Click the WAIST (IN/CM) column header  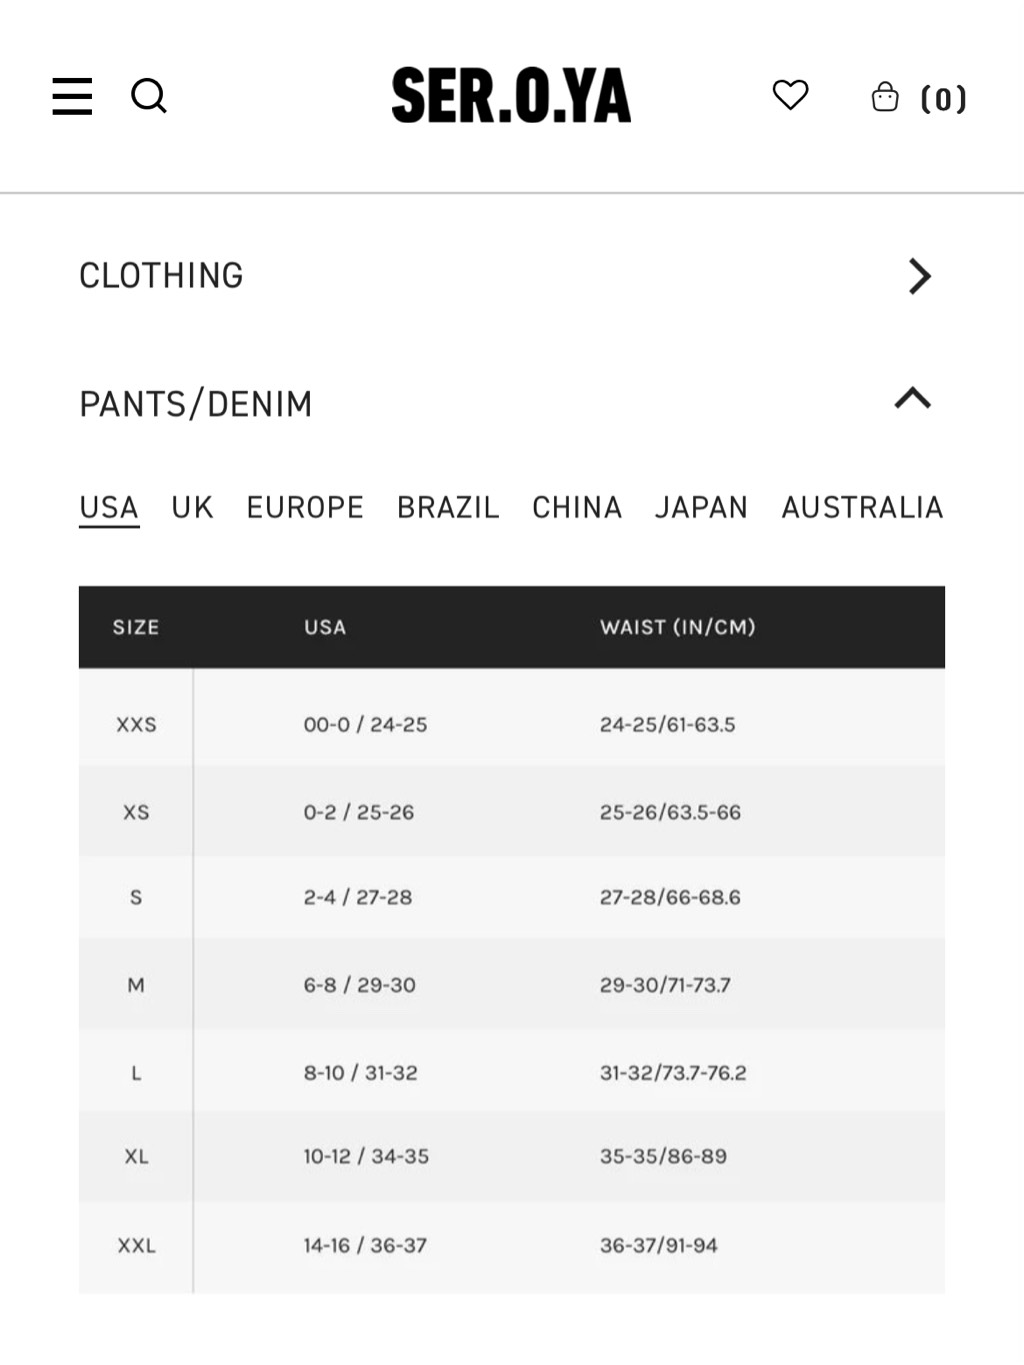tap(678, 627)
